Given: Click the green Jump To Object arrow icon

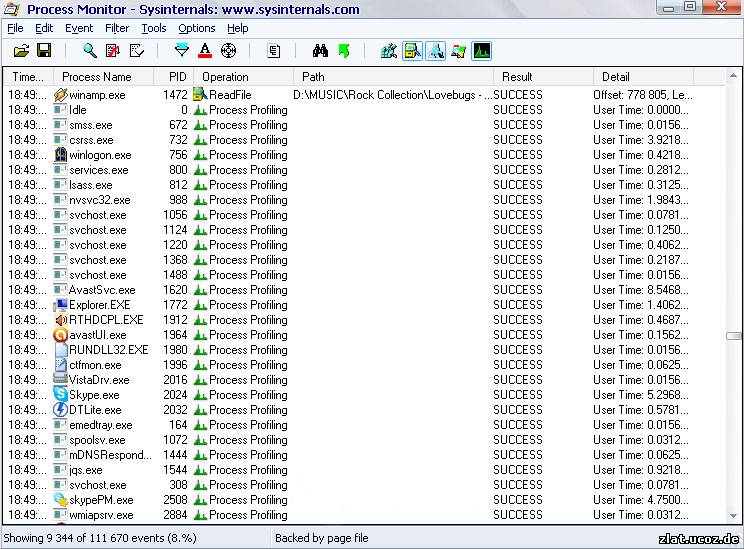Looking at the screenshot, I should (x=344, y=50).
